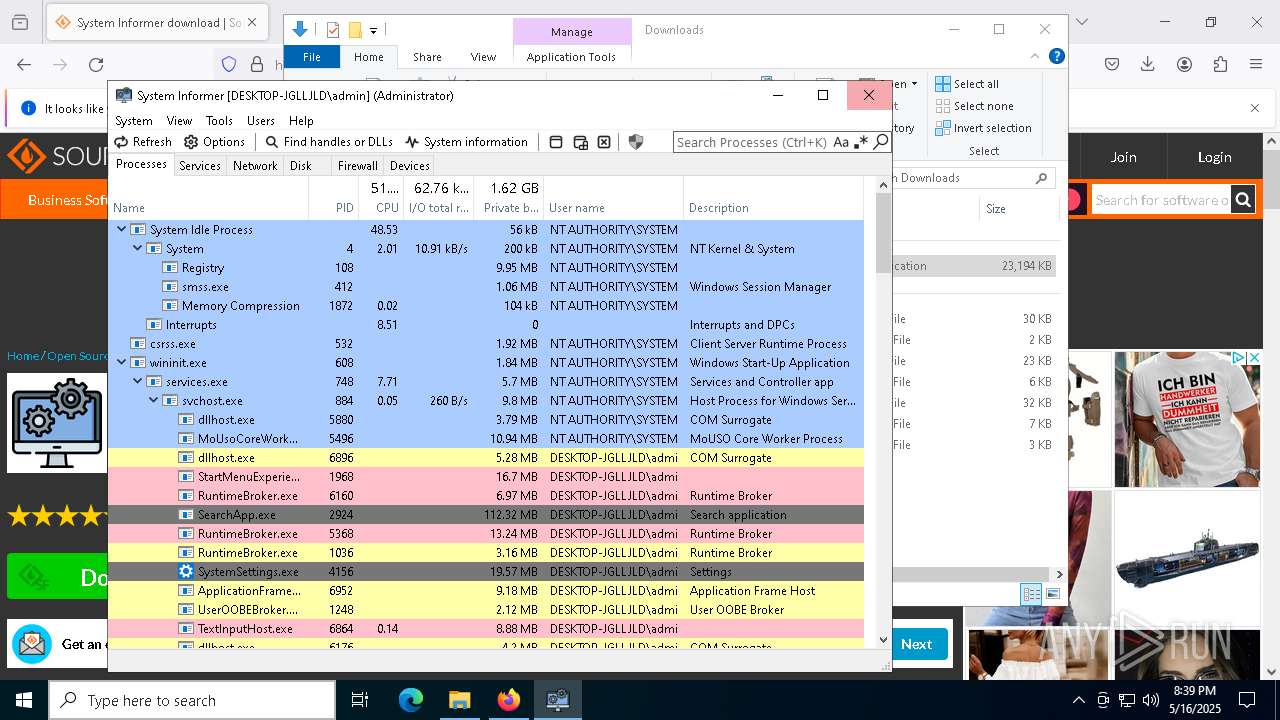Click the blue Next button
Screen dimensions: 1280x720
tap(916, 644)
